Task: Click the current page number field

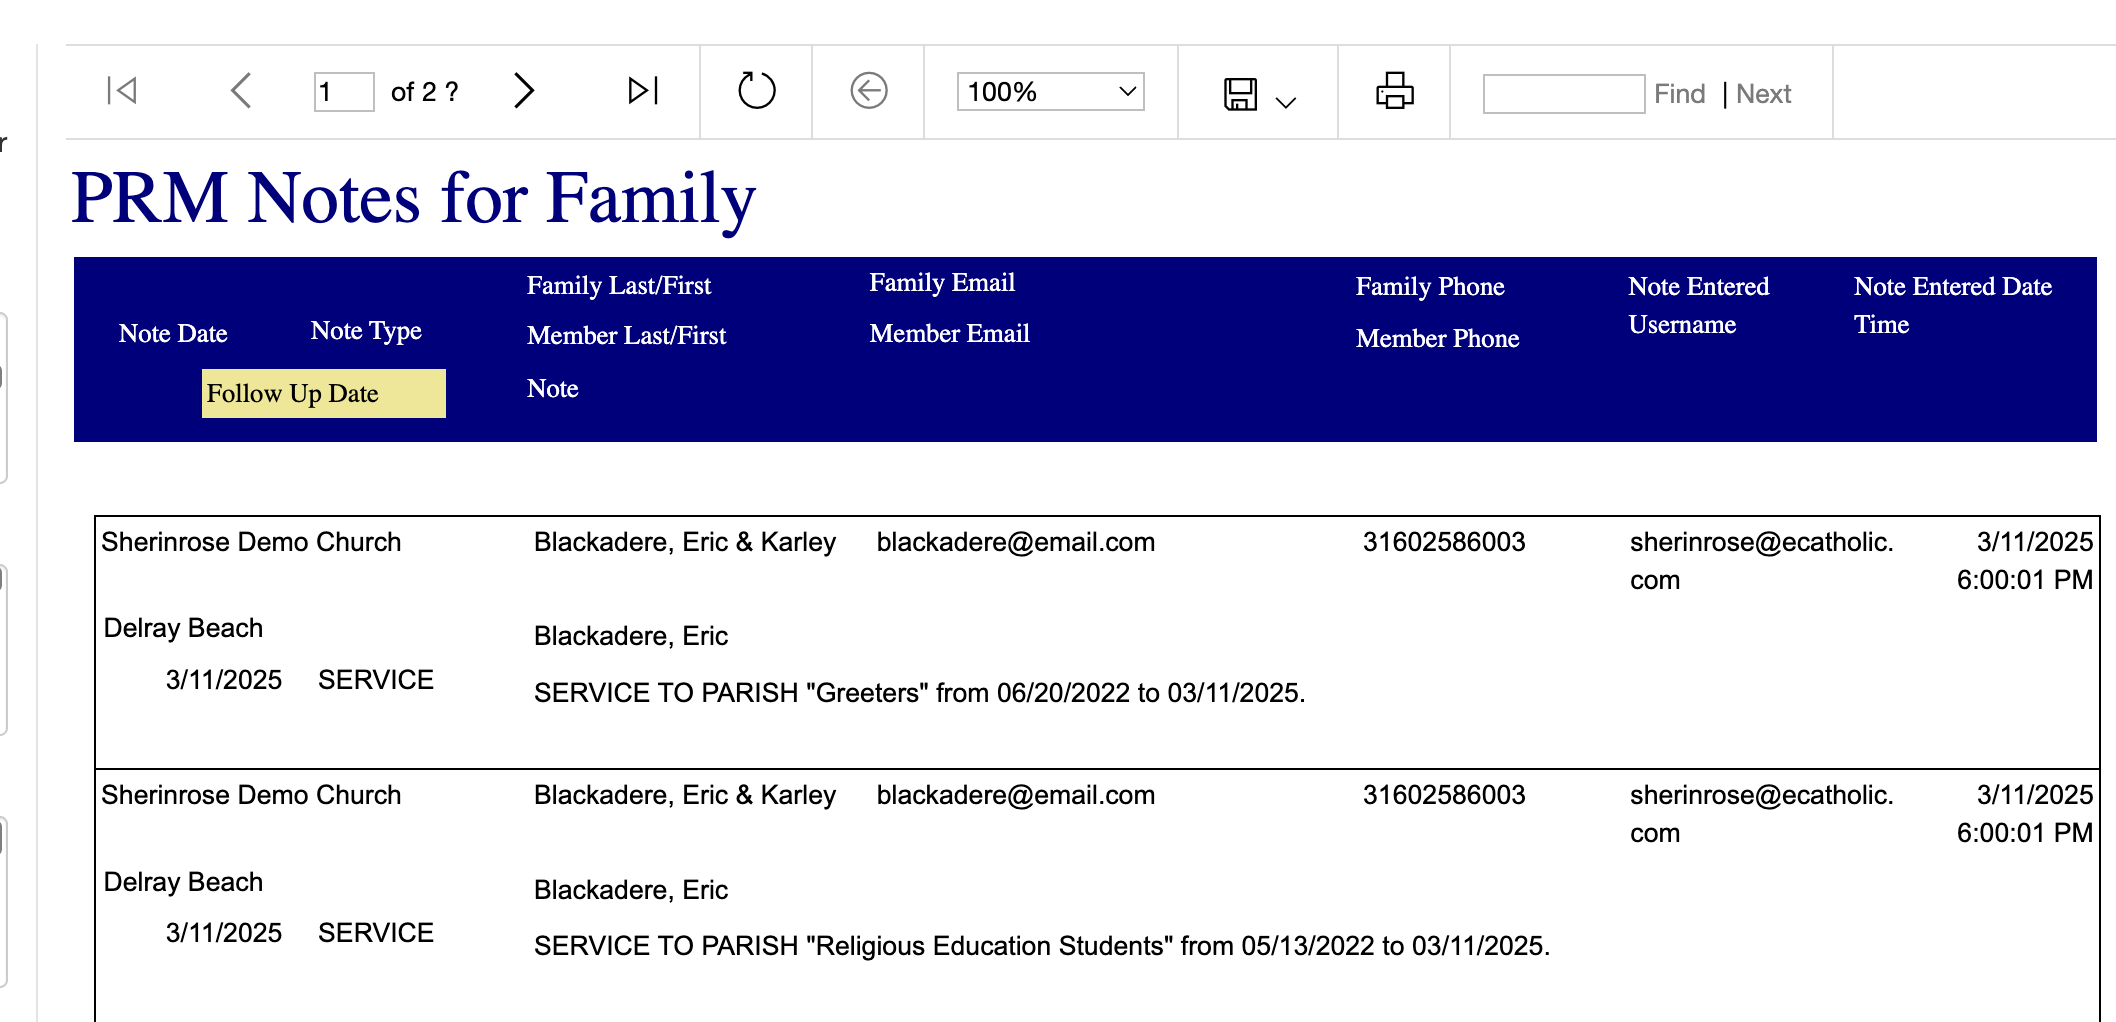Action: point(344,92)
